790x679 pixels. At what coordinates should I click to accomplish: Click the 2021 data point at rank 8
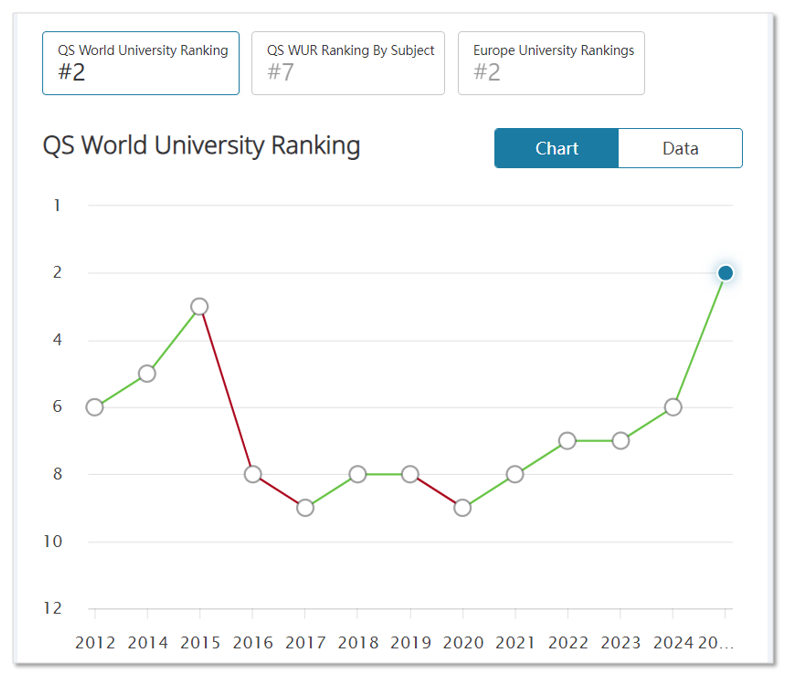pyautogui.click(x=515, y=474)
